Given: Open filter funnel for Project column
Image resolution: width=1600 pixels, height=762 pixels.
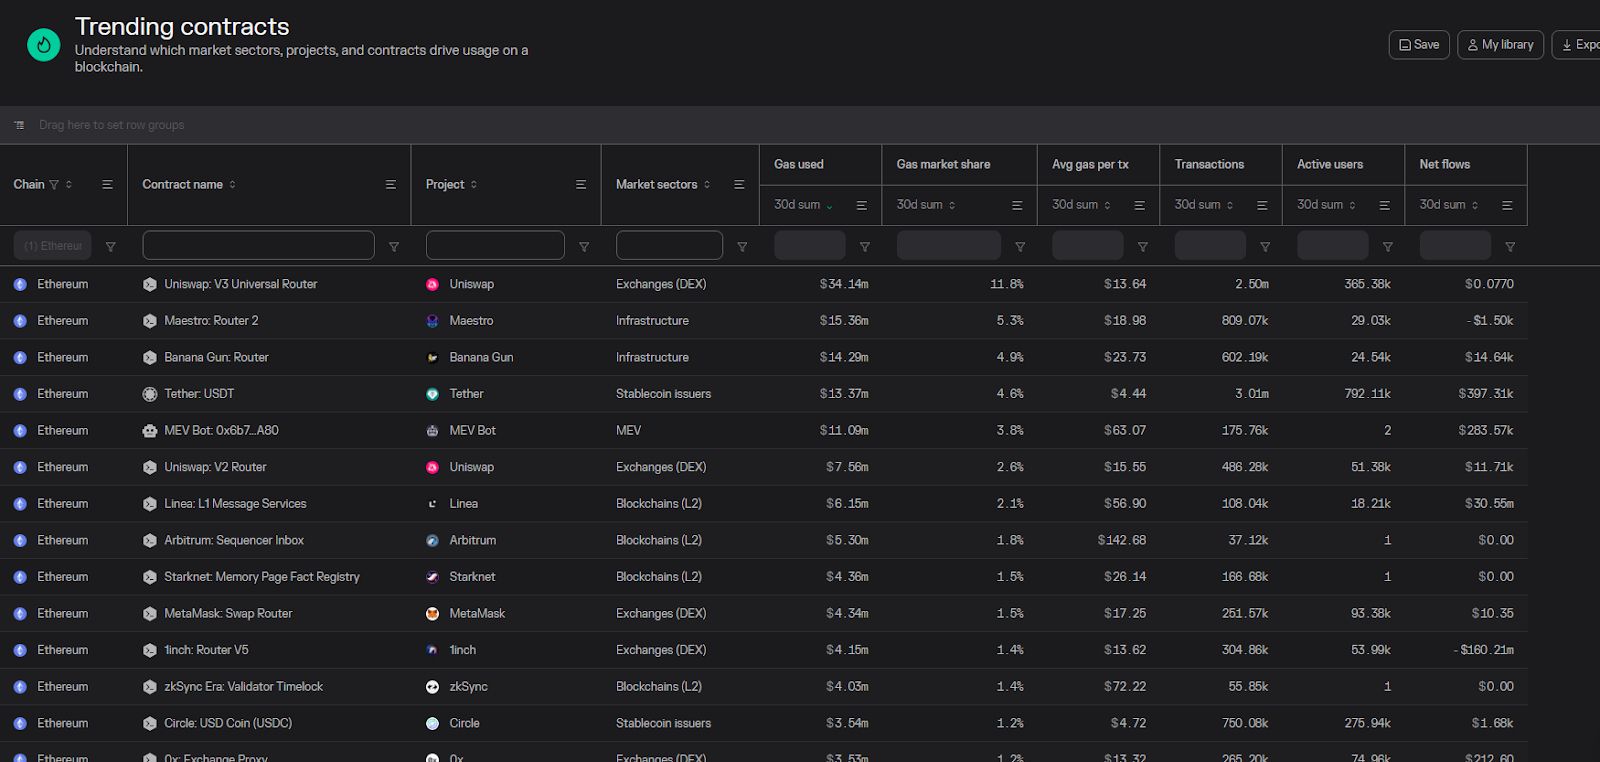Looking at the screenshot, I should [x=584, y=246].
